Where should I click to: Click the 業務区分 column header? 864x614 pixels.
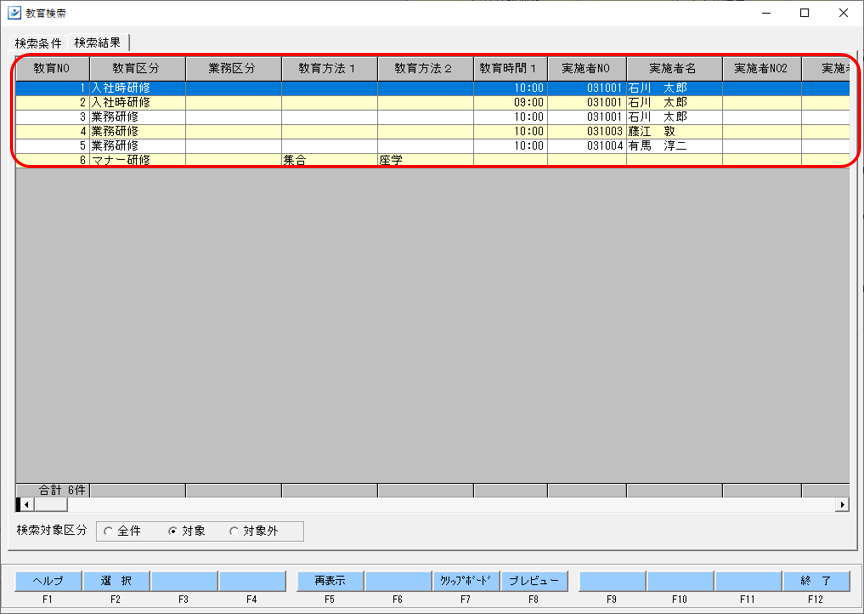(234, 69)
